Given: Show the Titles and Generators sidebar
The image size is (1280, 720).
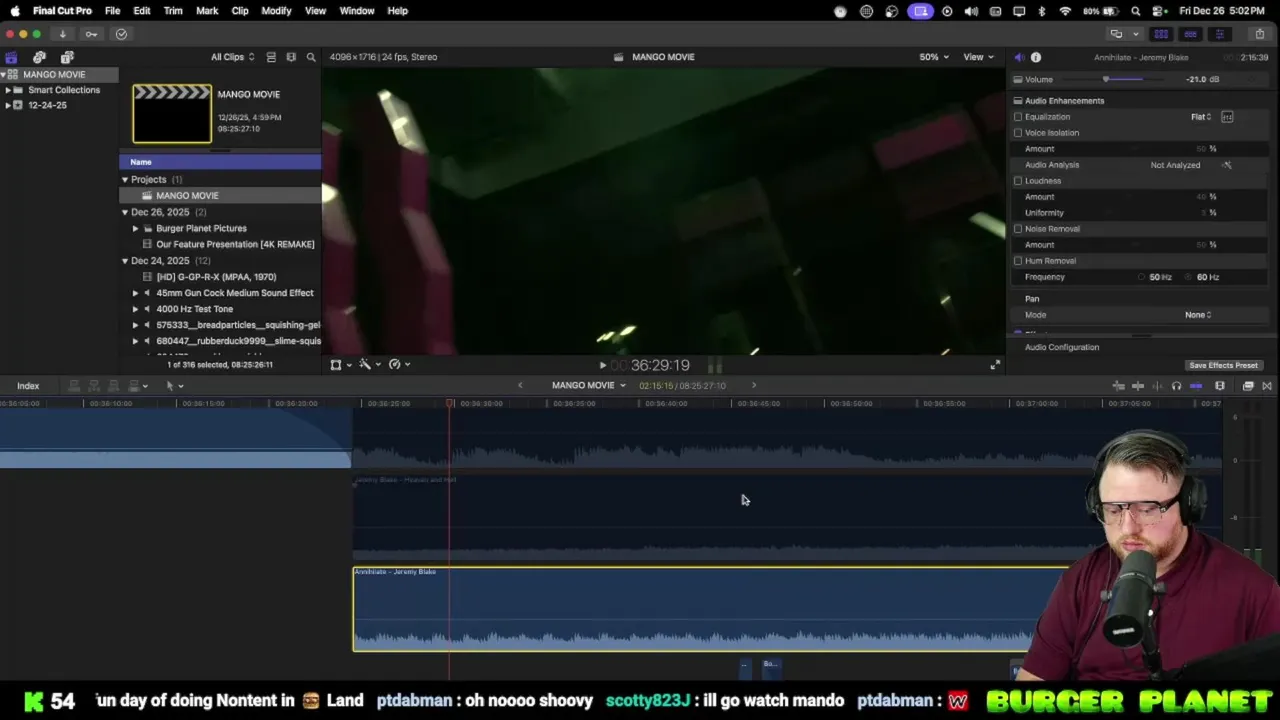Looking at the screenshot, I should click(x=67, y=57).
